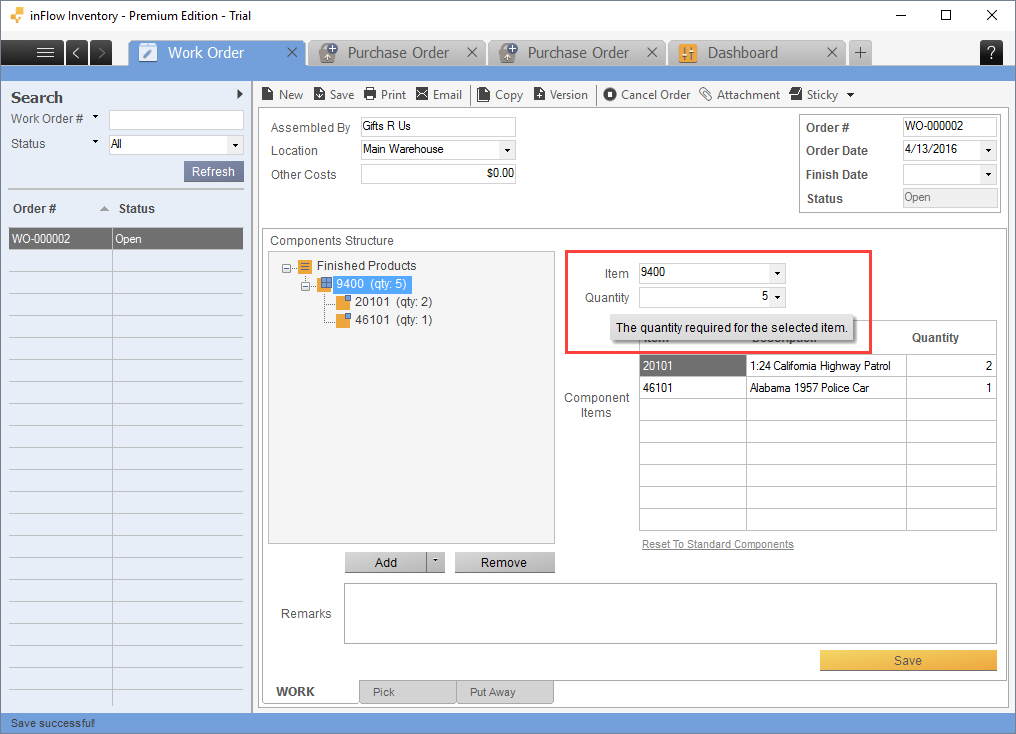Click Cancel Order in toolbar

tap(647, 95)
